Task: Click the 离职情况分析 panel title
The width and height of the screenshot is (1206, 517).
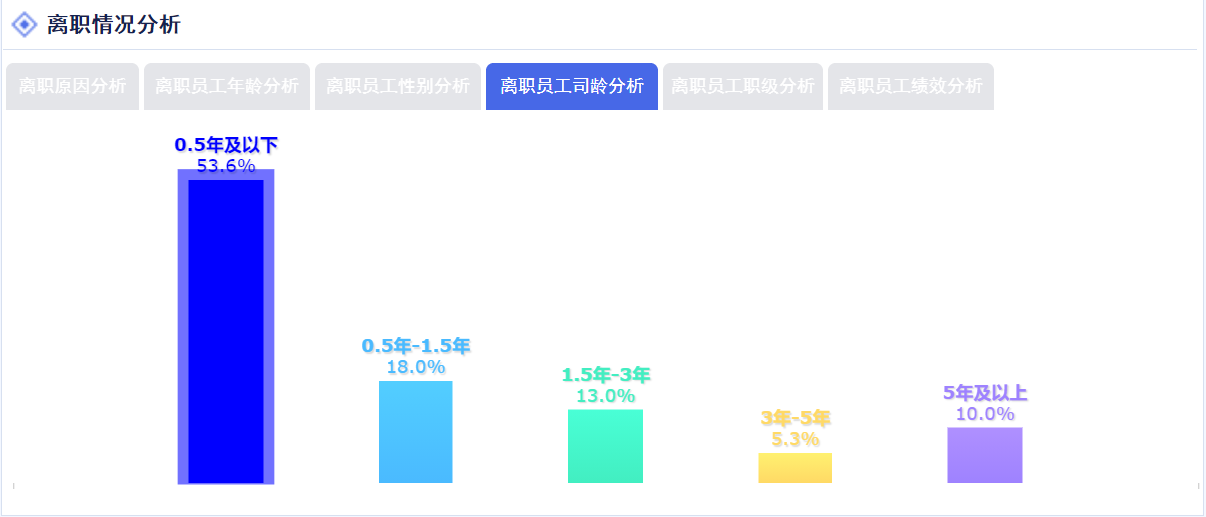Action: point(113,25)
